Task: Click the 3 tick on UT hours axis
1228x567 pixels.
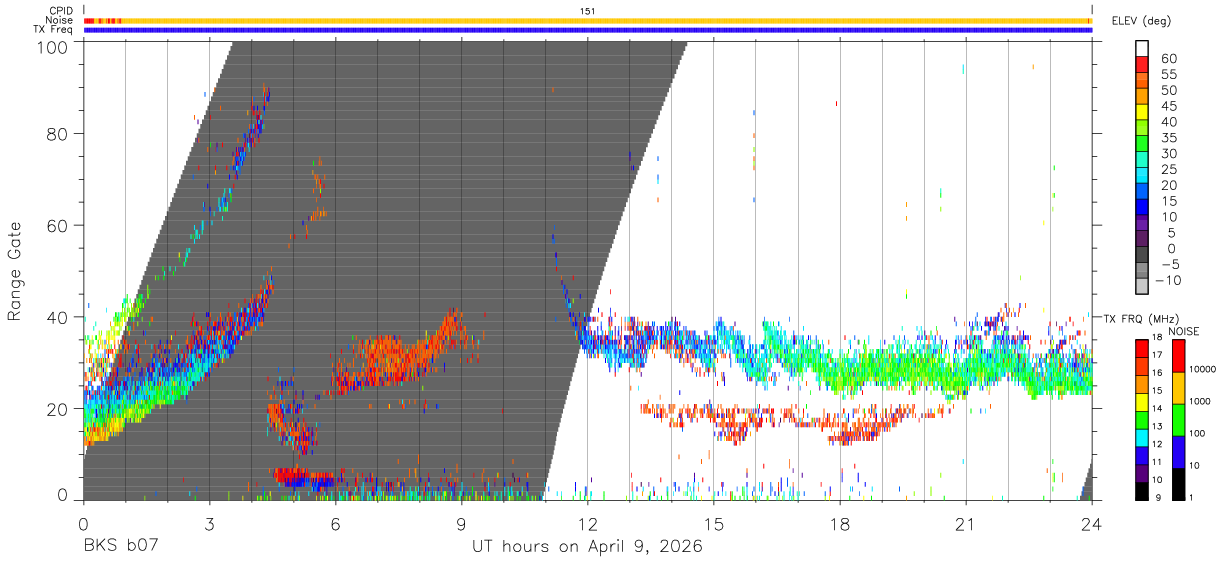Action: click(209, 524)
